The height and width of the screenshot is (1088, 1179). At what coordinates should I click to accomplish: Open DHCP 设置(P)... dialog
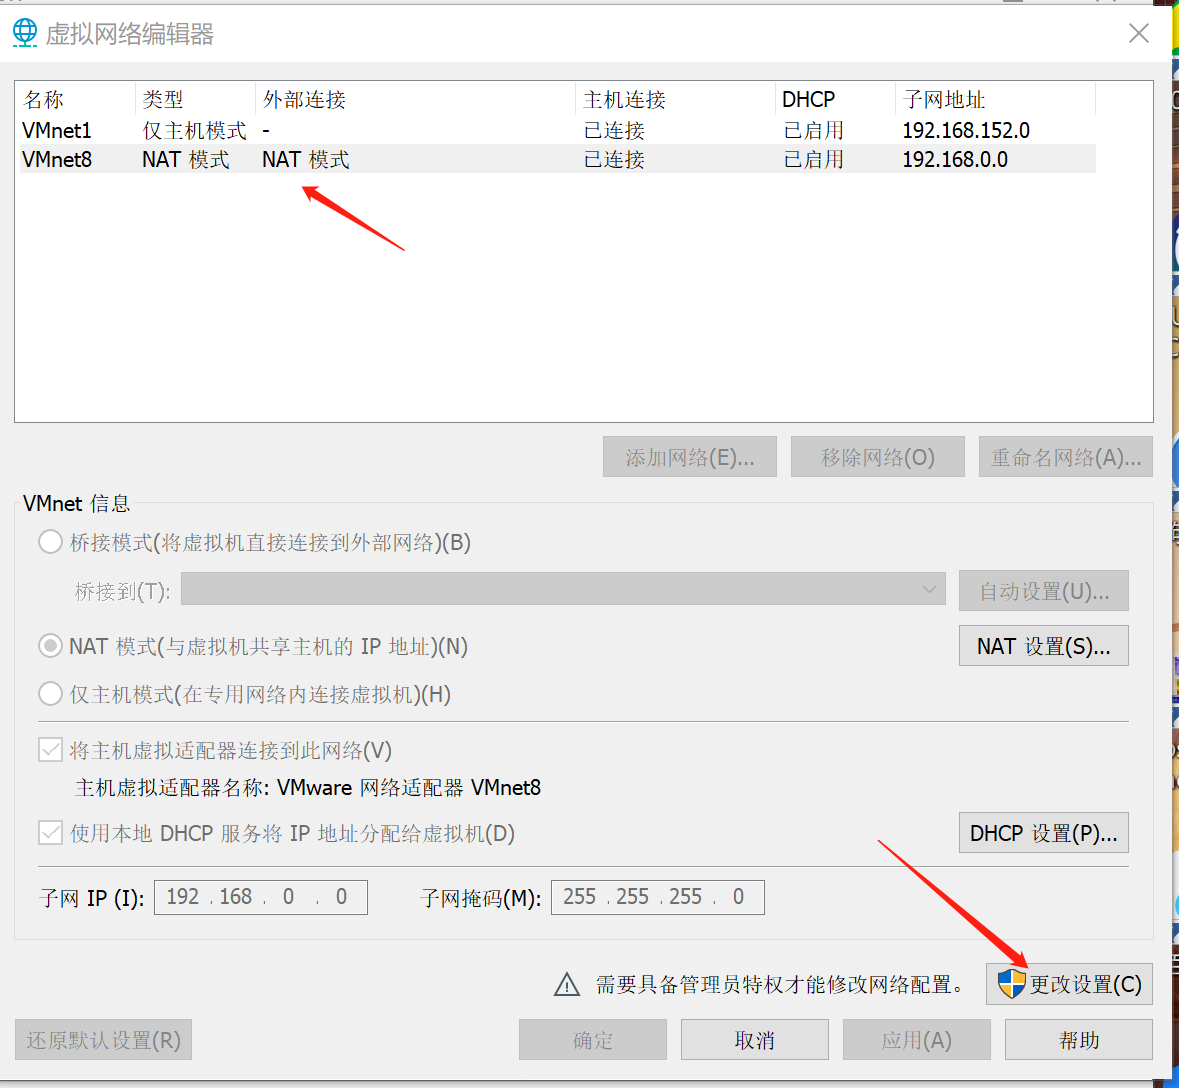point(1044,832)
